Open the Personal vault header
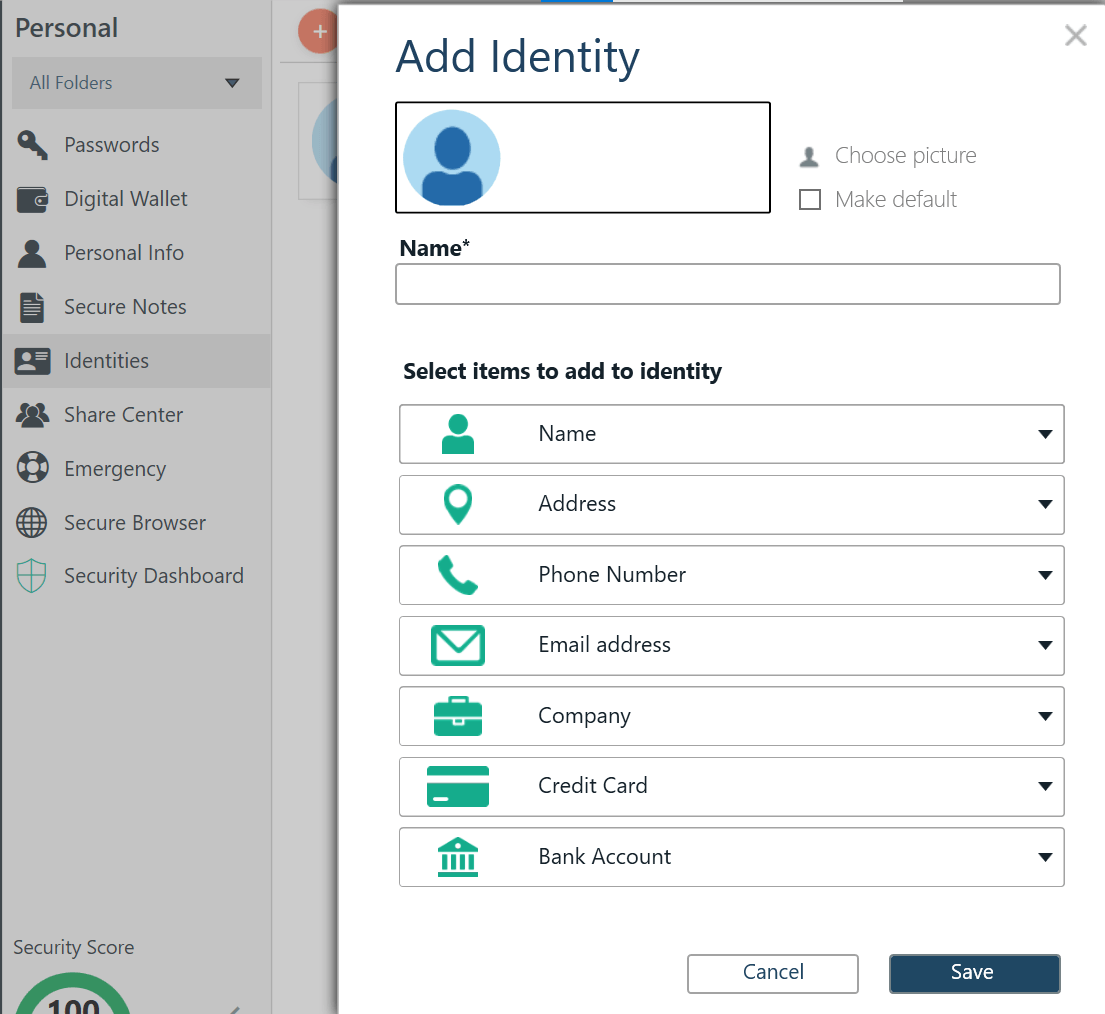 [66, 28]
